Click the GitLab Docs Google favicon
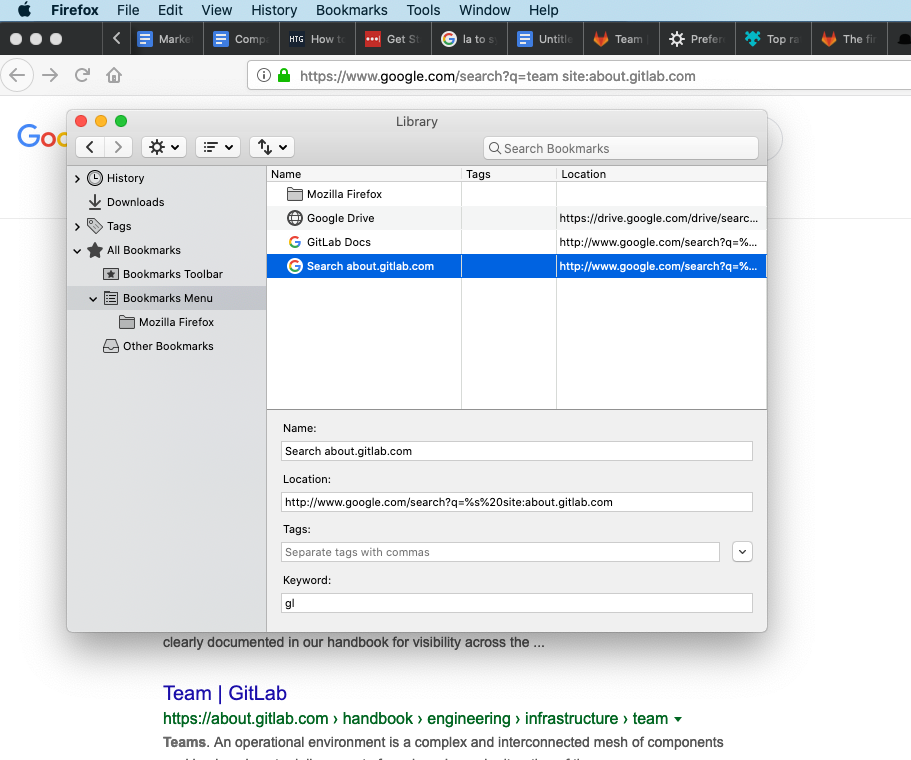This screenshot has width=911, height=760. (295, 242)
